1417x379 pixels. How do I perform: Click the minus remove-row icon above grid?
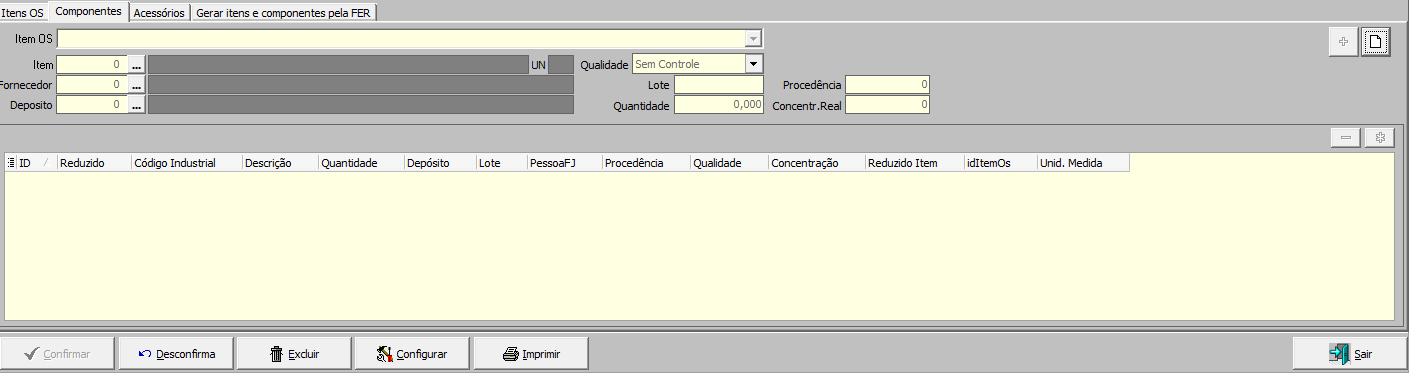point(1346,138)
